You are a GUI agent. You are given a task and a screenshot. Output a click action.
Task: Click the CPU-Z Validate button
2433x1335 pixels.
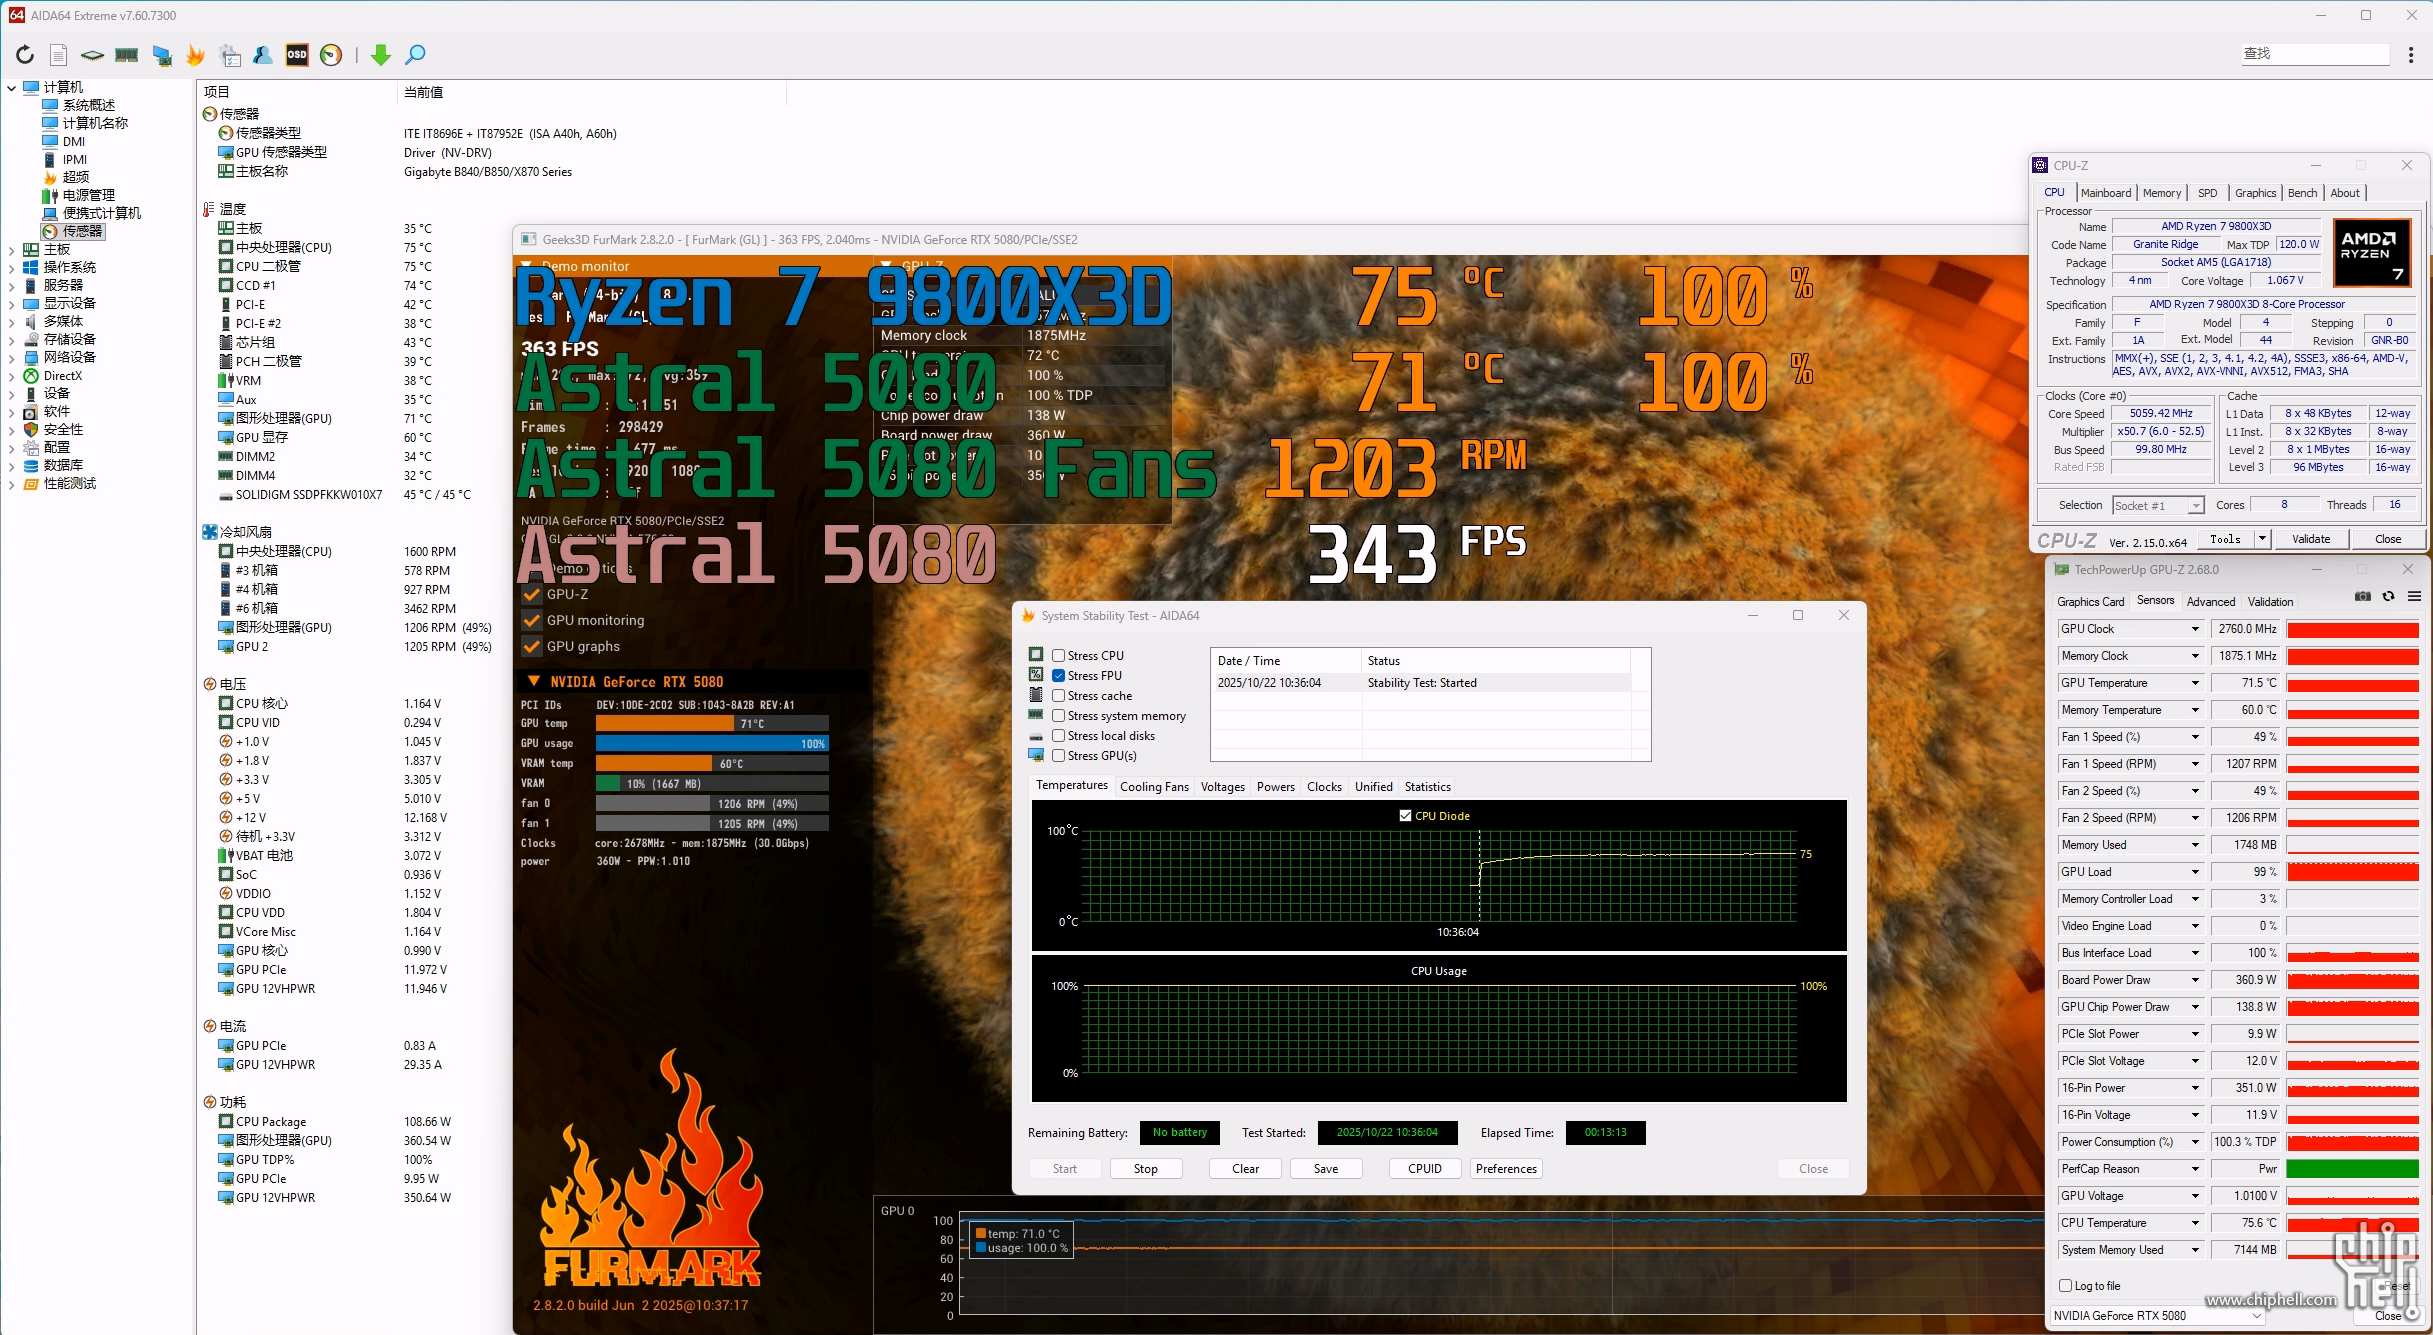2310,539
